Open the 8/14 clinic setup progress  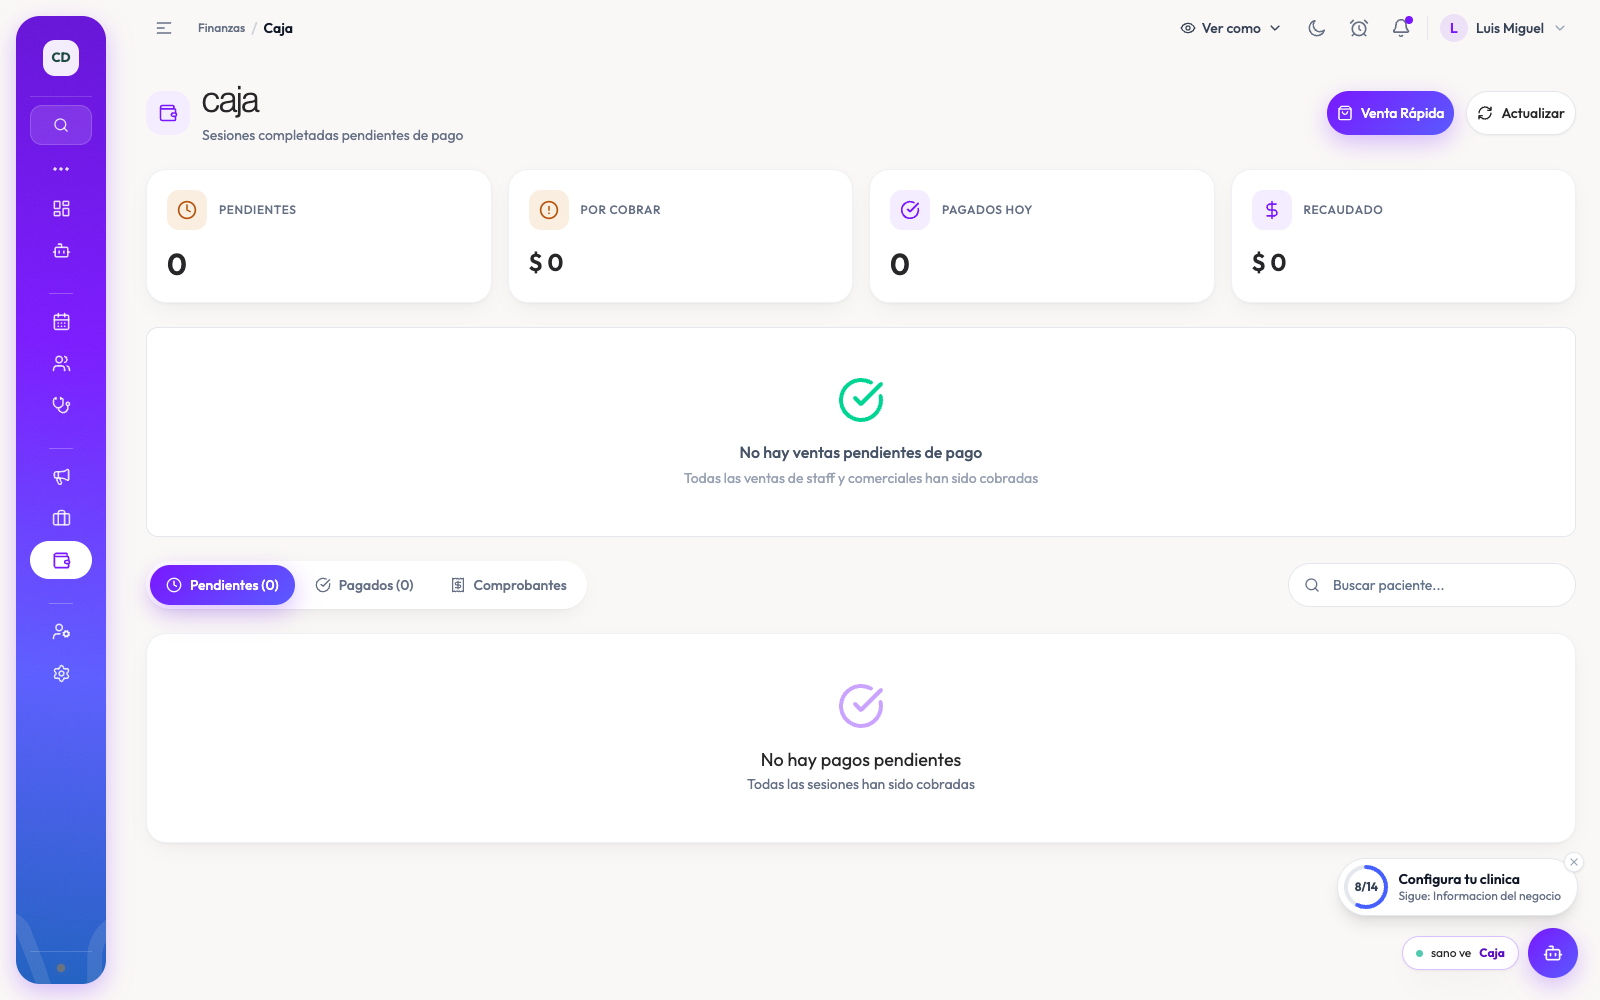click(1458, 887)
